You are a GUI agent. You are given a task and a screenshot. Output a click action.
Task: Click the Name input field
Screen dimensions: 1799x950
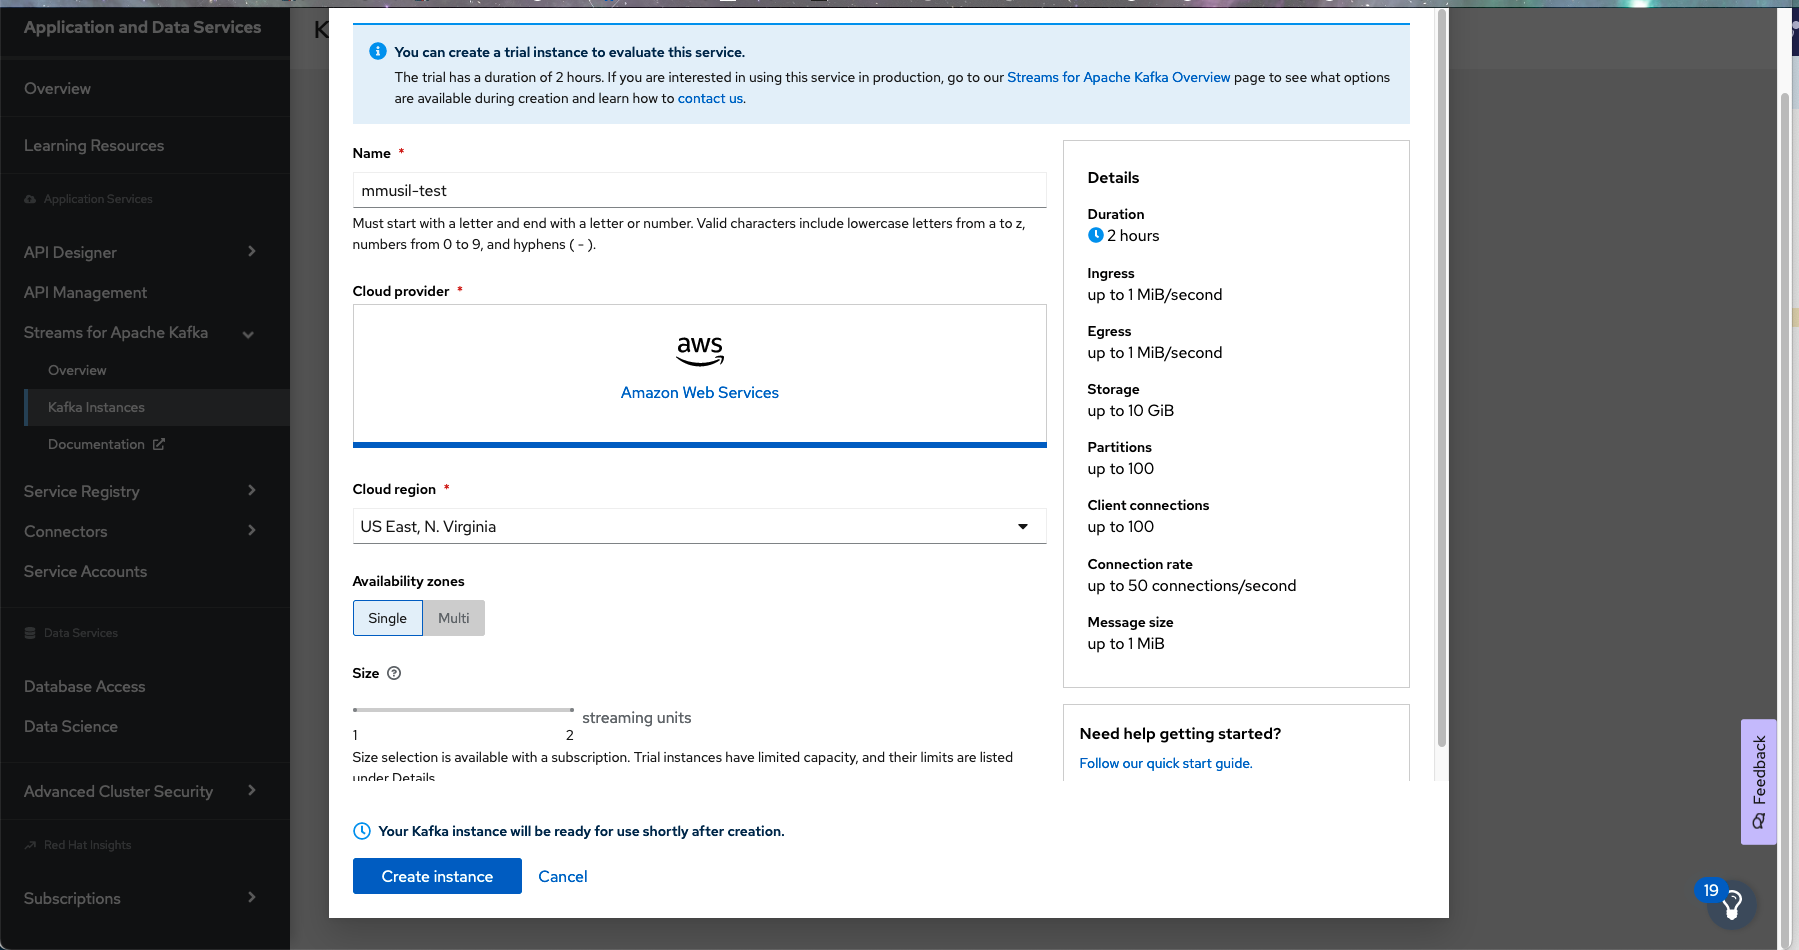[699, 190]
